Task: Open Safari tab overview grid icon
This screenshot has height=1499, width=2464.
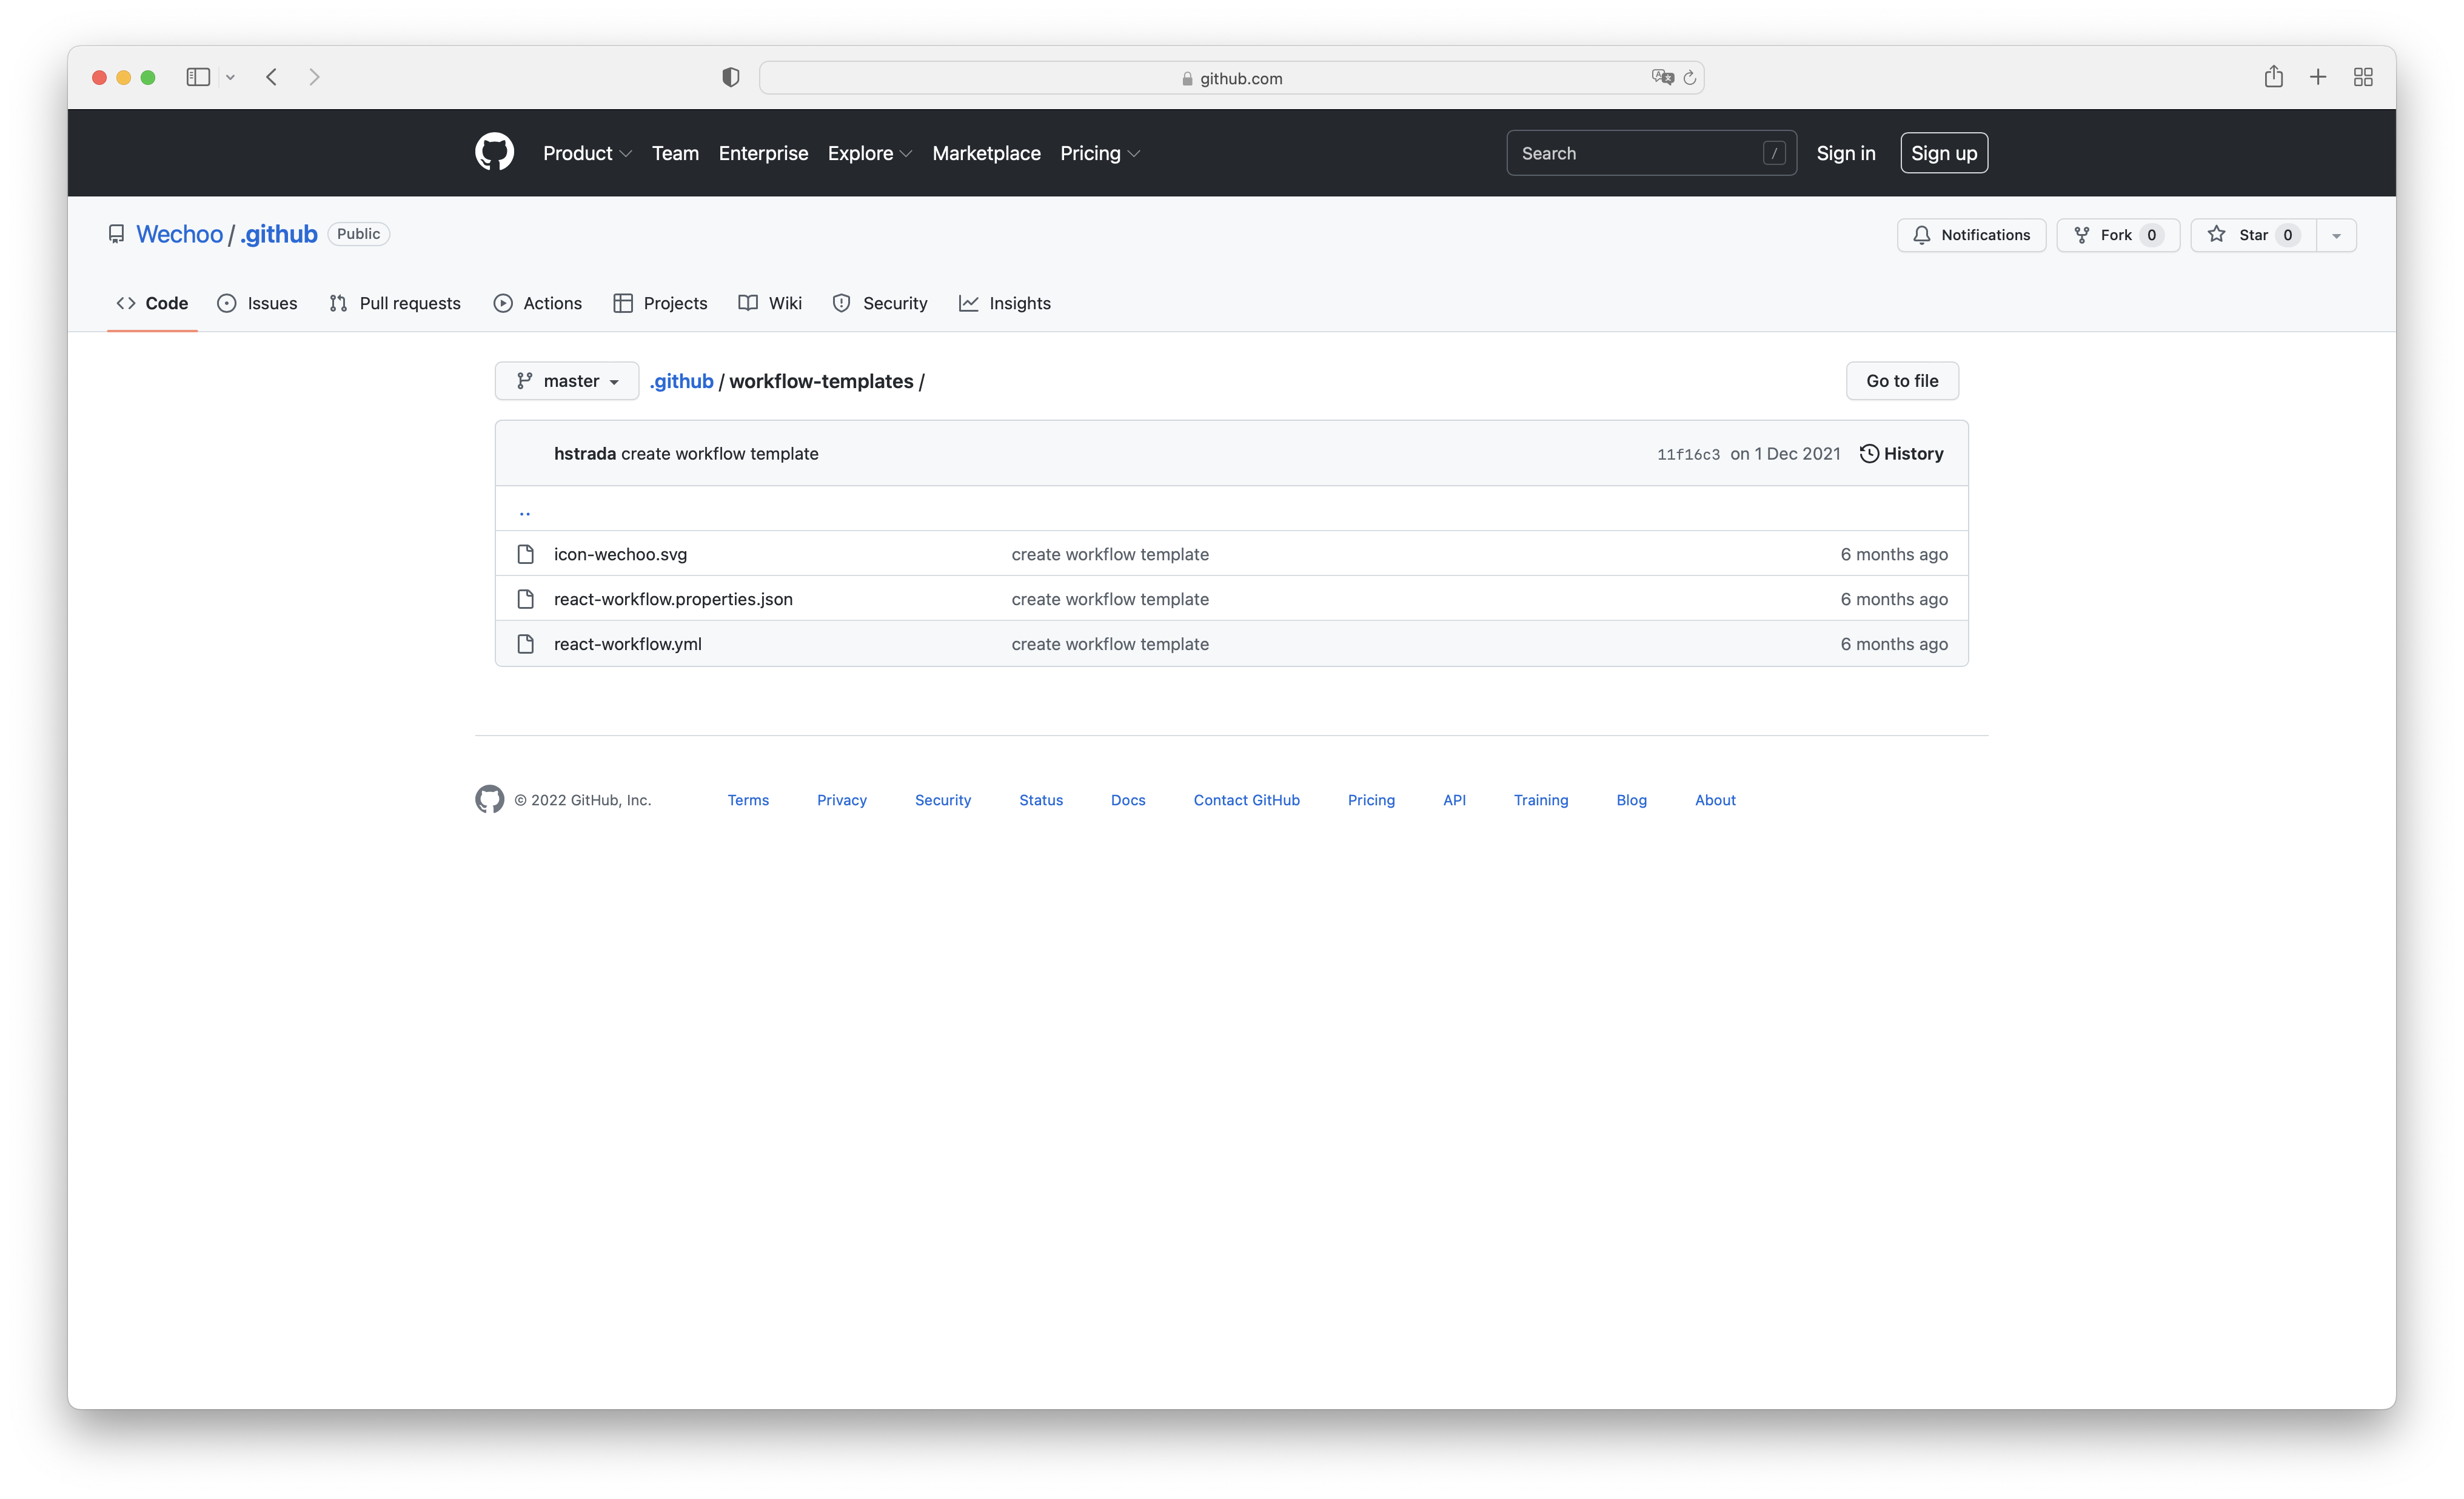Action: (x=2363, y=77)
